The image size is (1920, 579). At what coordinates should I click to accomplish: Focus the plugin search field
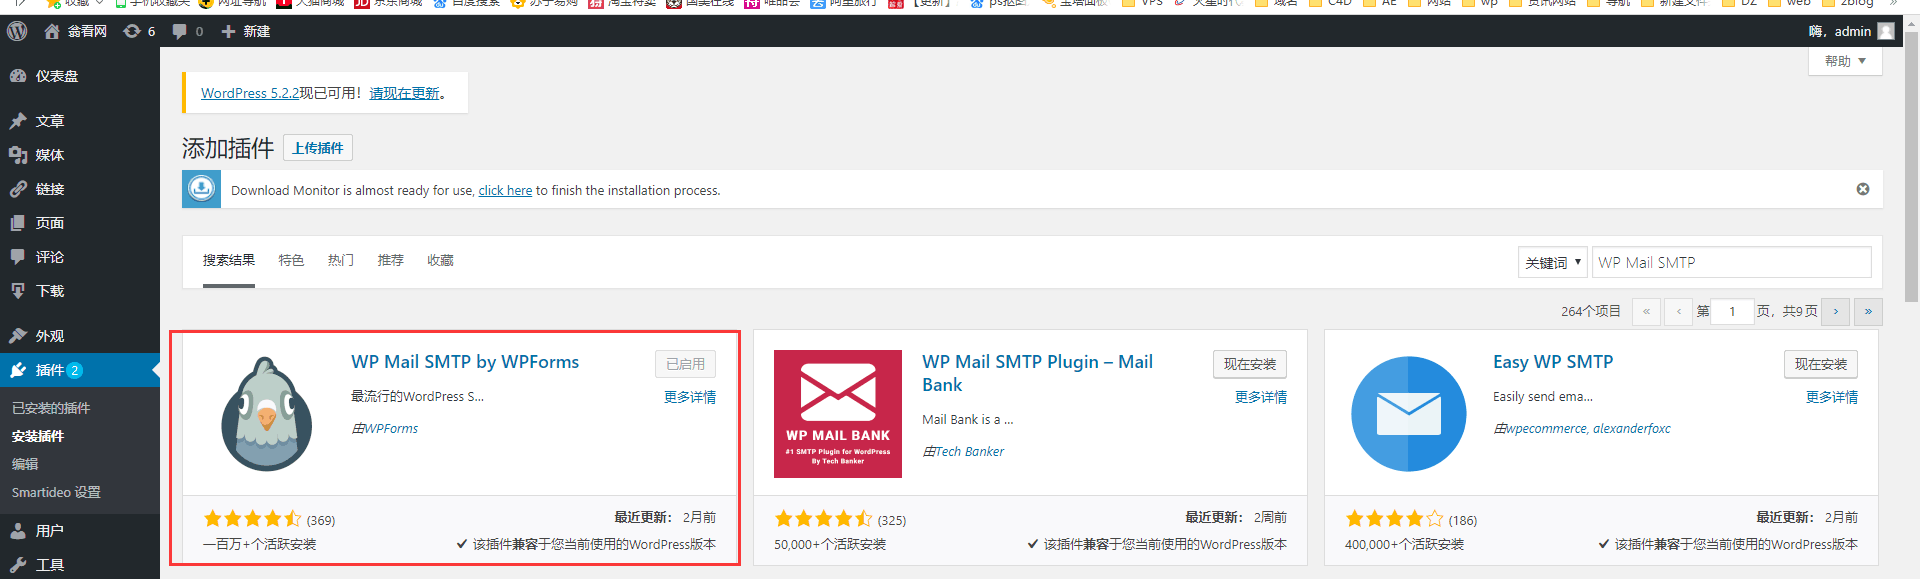pyautogui.click(x=1732, y=262)
